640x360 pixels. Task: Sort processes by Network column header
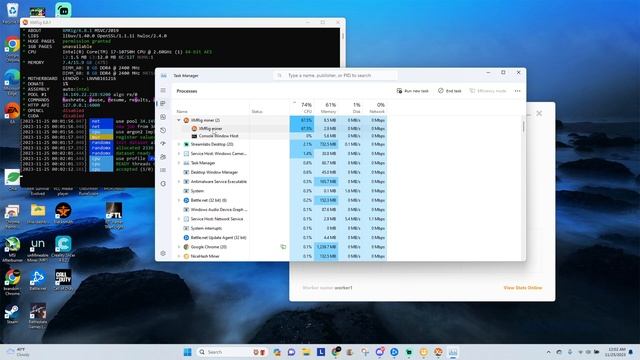tap(377, 108)
